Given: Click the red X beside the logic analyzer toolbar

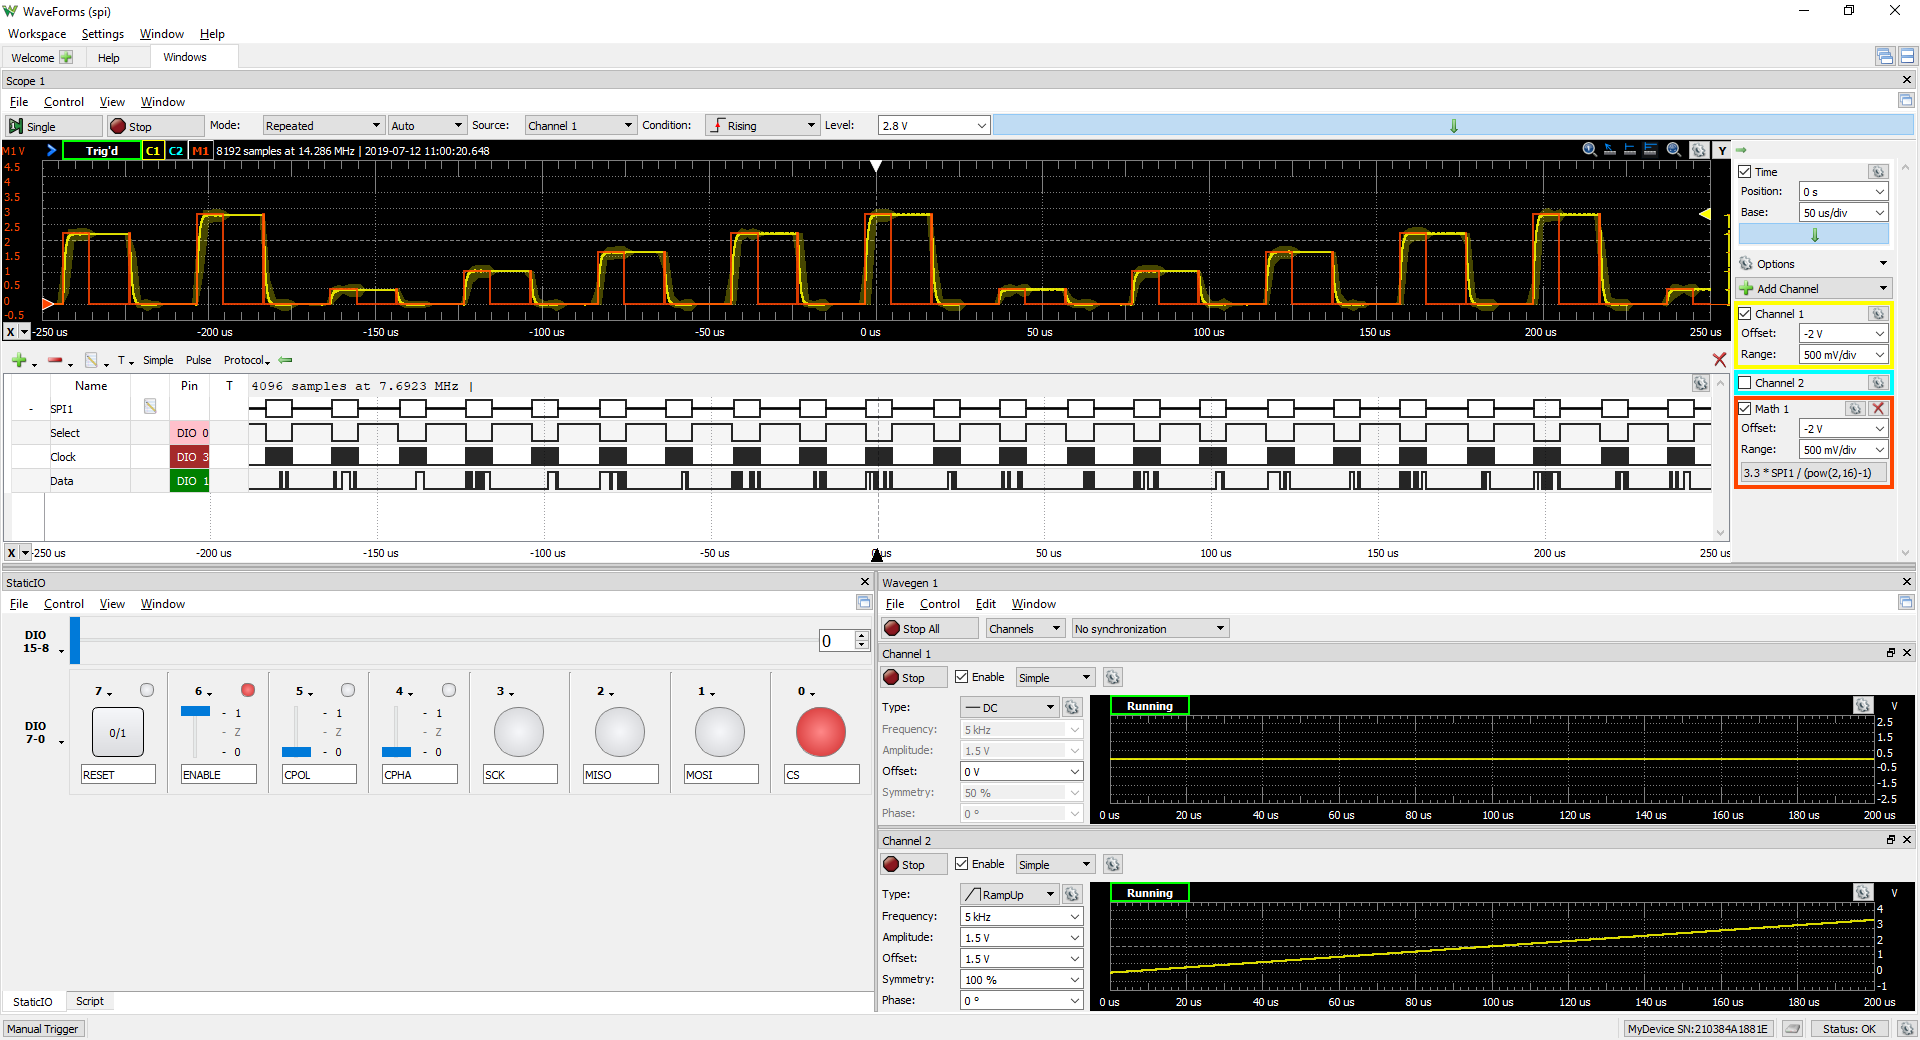Looking at the screenshot, I should pyautogui.click(x=1719, y=360).
